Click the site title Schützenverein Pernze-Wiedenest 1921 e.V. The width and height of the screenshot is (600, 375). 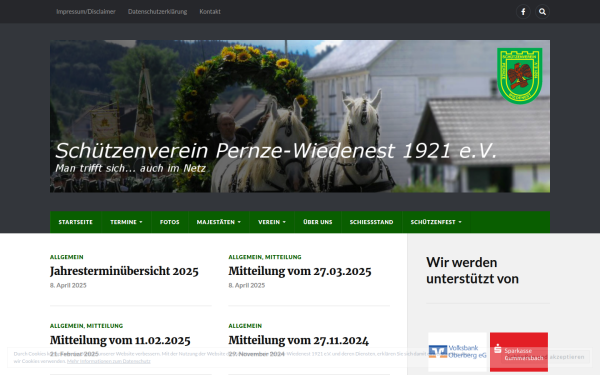pyautogui.click(x=276, y=151)
